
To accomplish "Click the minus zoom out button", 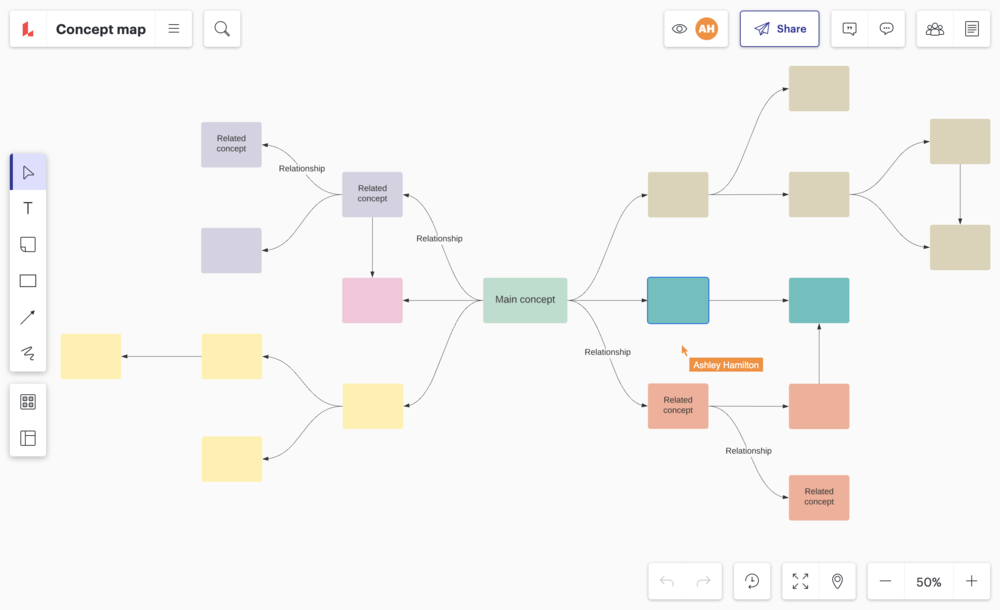I will point(885,582).
